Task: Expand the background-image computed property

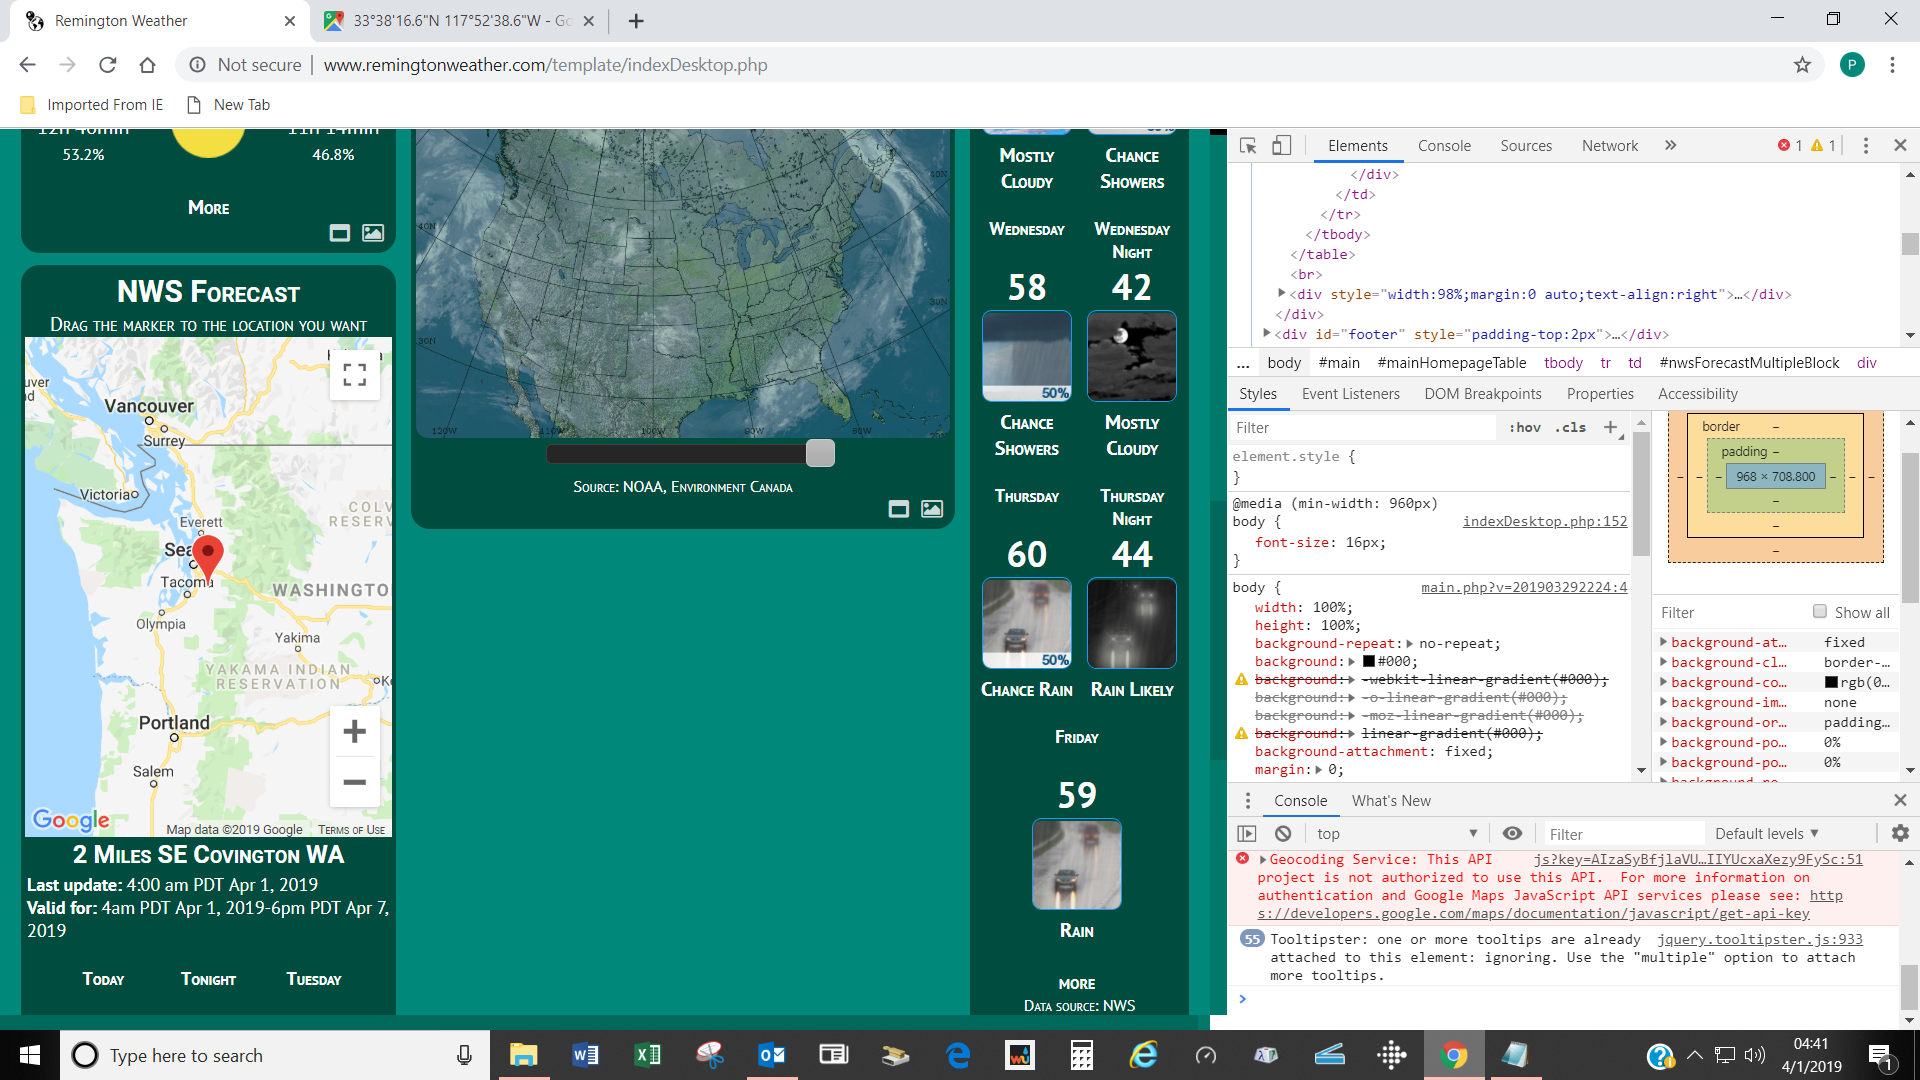Action: [1664, 702]
